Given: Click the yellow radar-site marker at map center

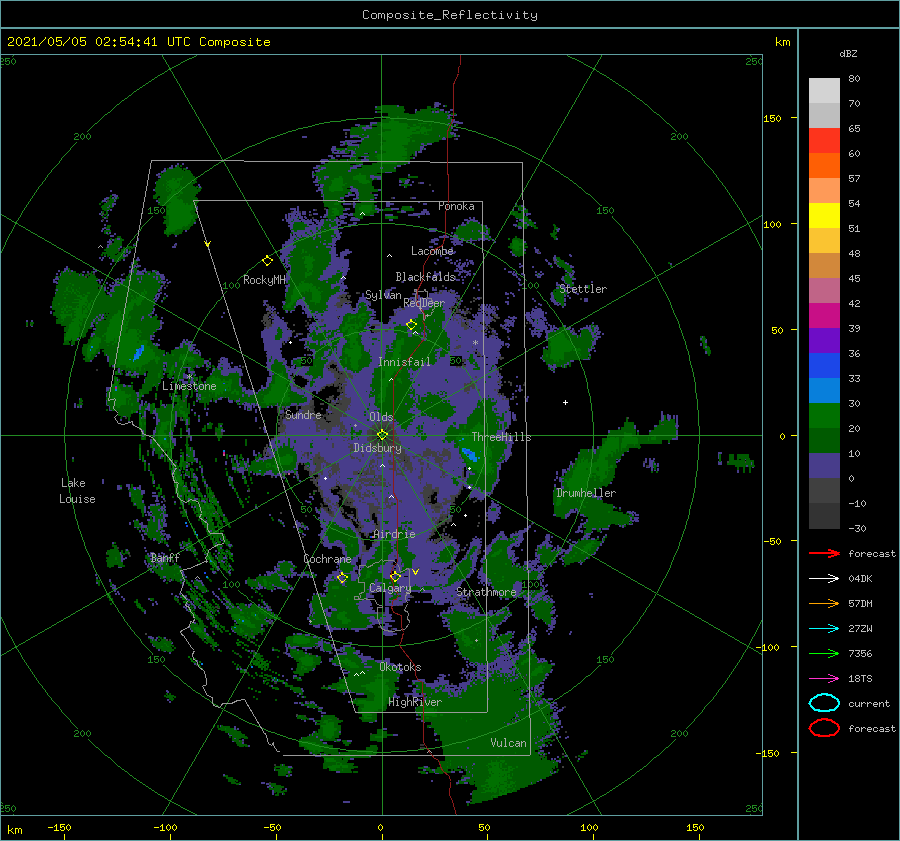Looking at the screenshot, I should tap(382, 435).
